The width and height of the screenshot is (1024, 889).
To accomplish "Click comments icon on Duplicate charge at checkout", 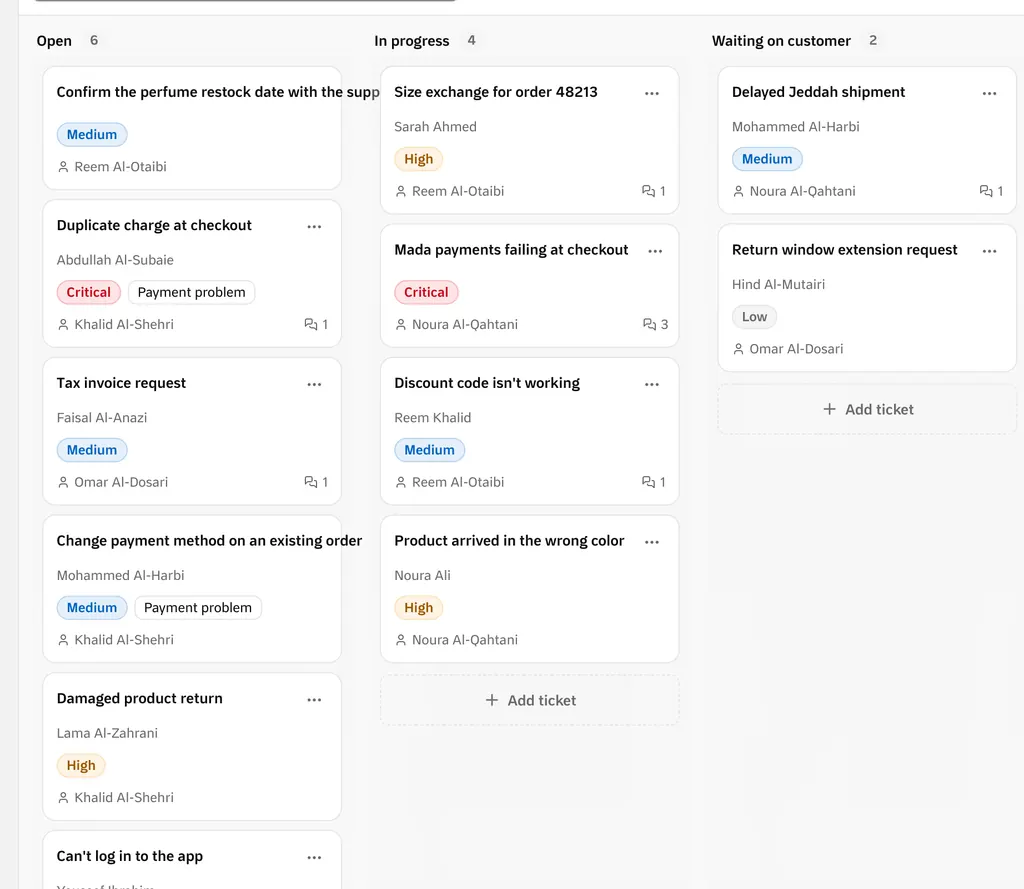I will 311,324.
